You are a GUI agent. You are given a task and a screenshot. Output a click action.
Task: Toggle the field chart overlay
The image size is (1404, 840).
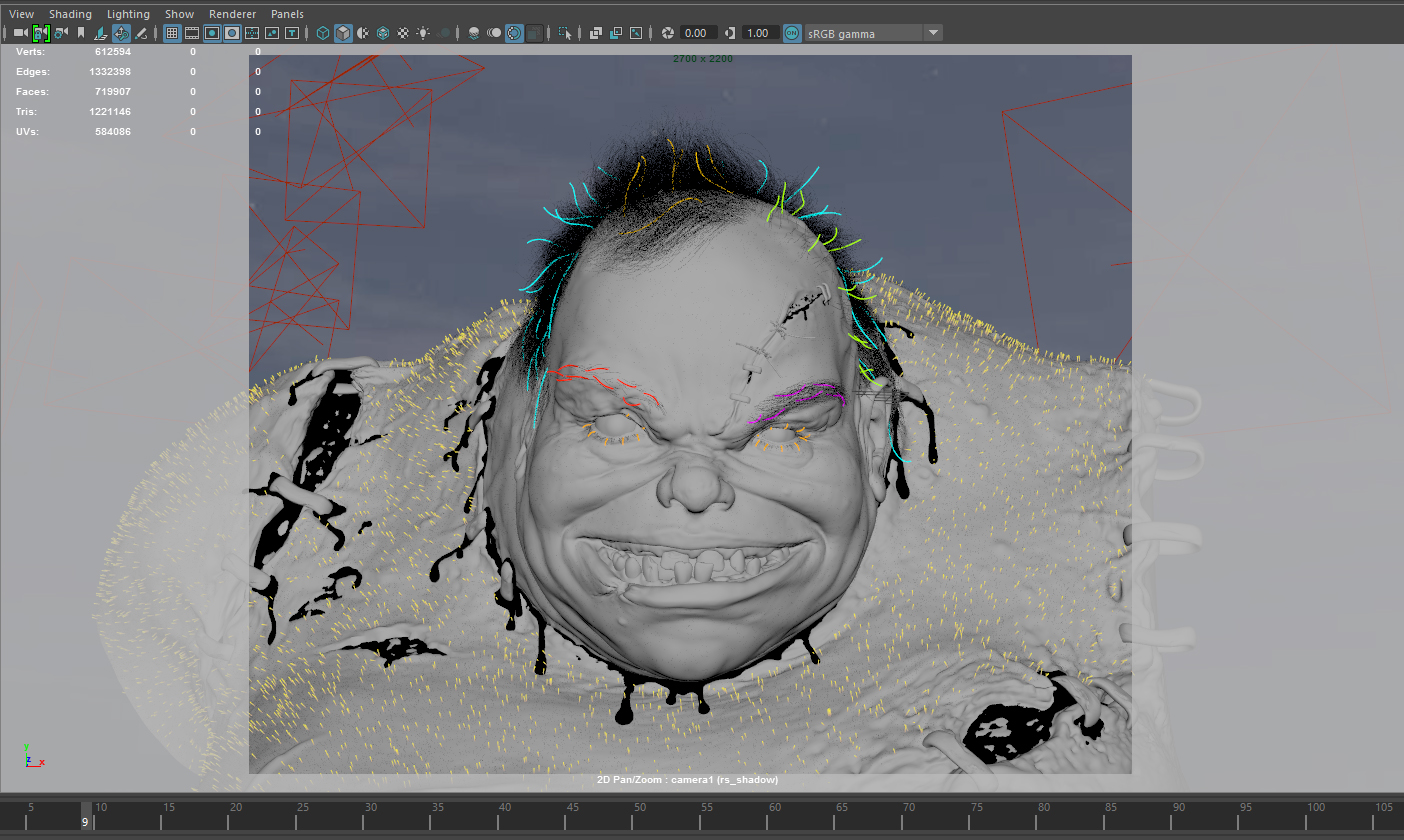pyautogui.click(x=252, y=33)
